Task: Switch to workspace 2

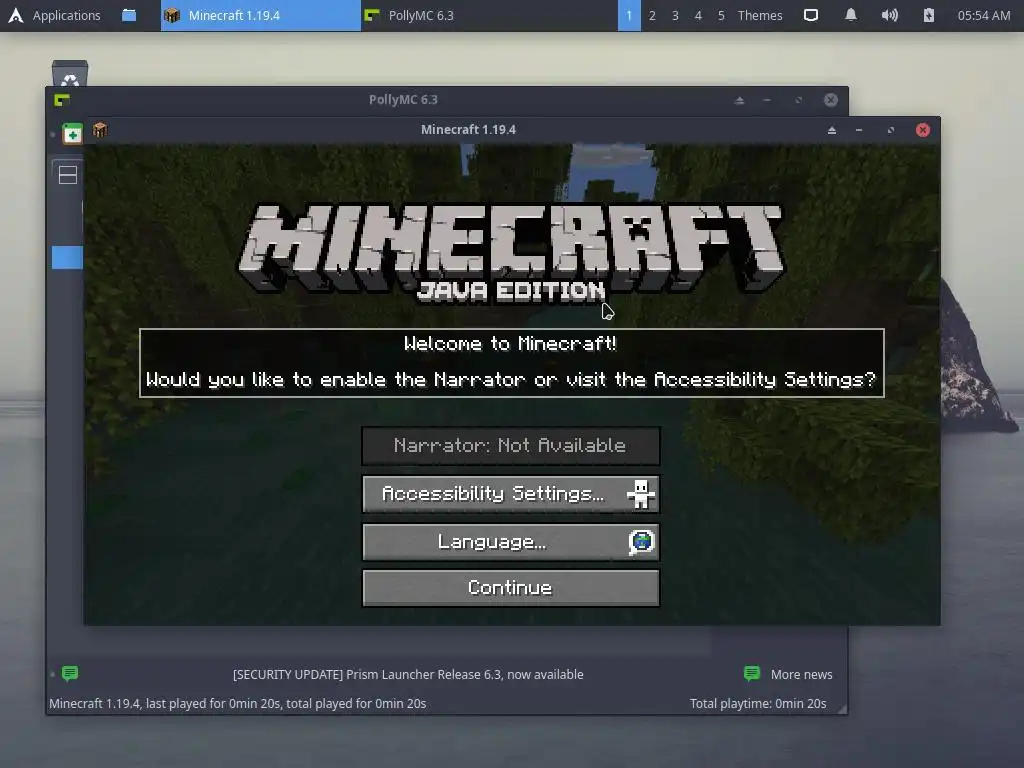Action: 652,16
